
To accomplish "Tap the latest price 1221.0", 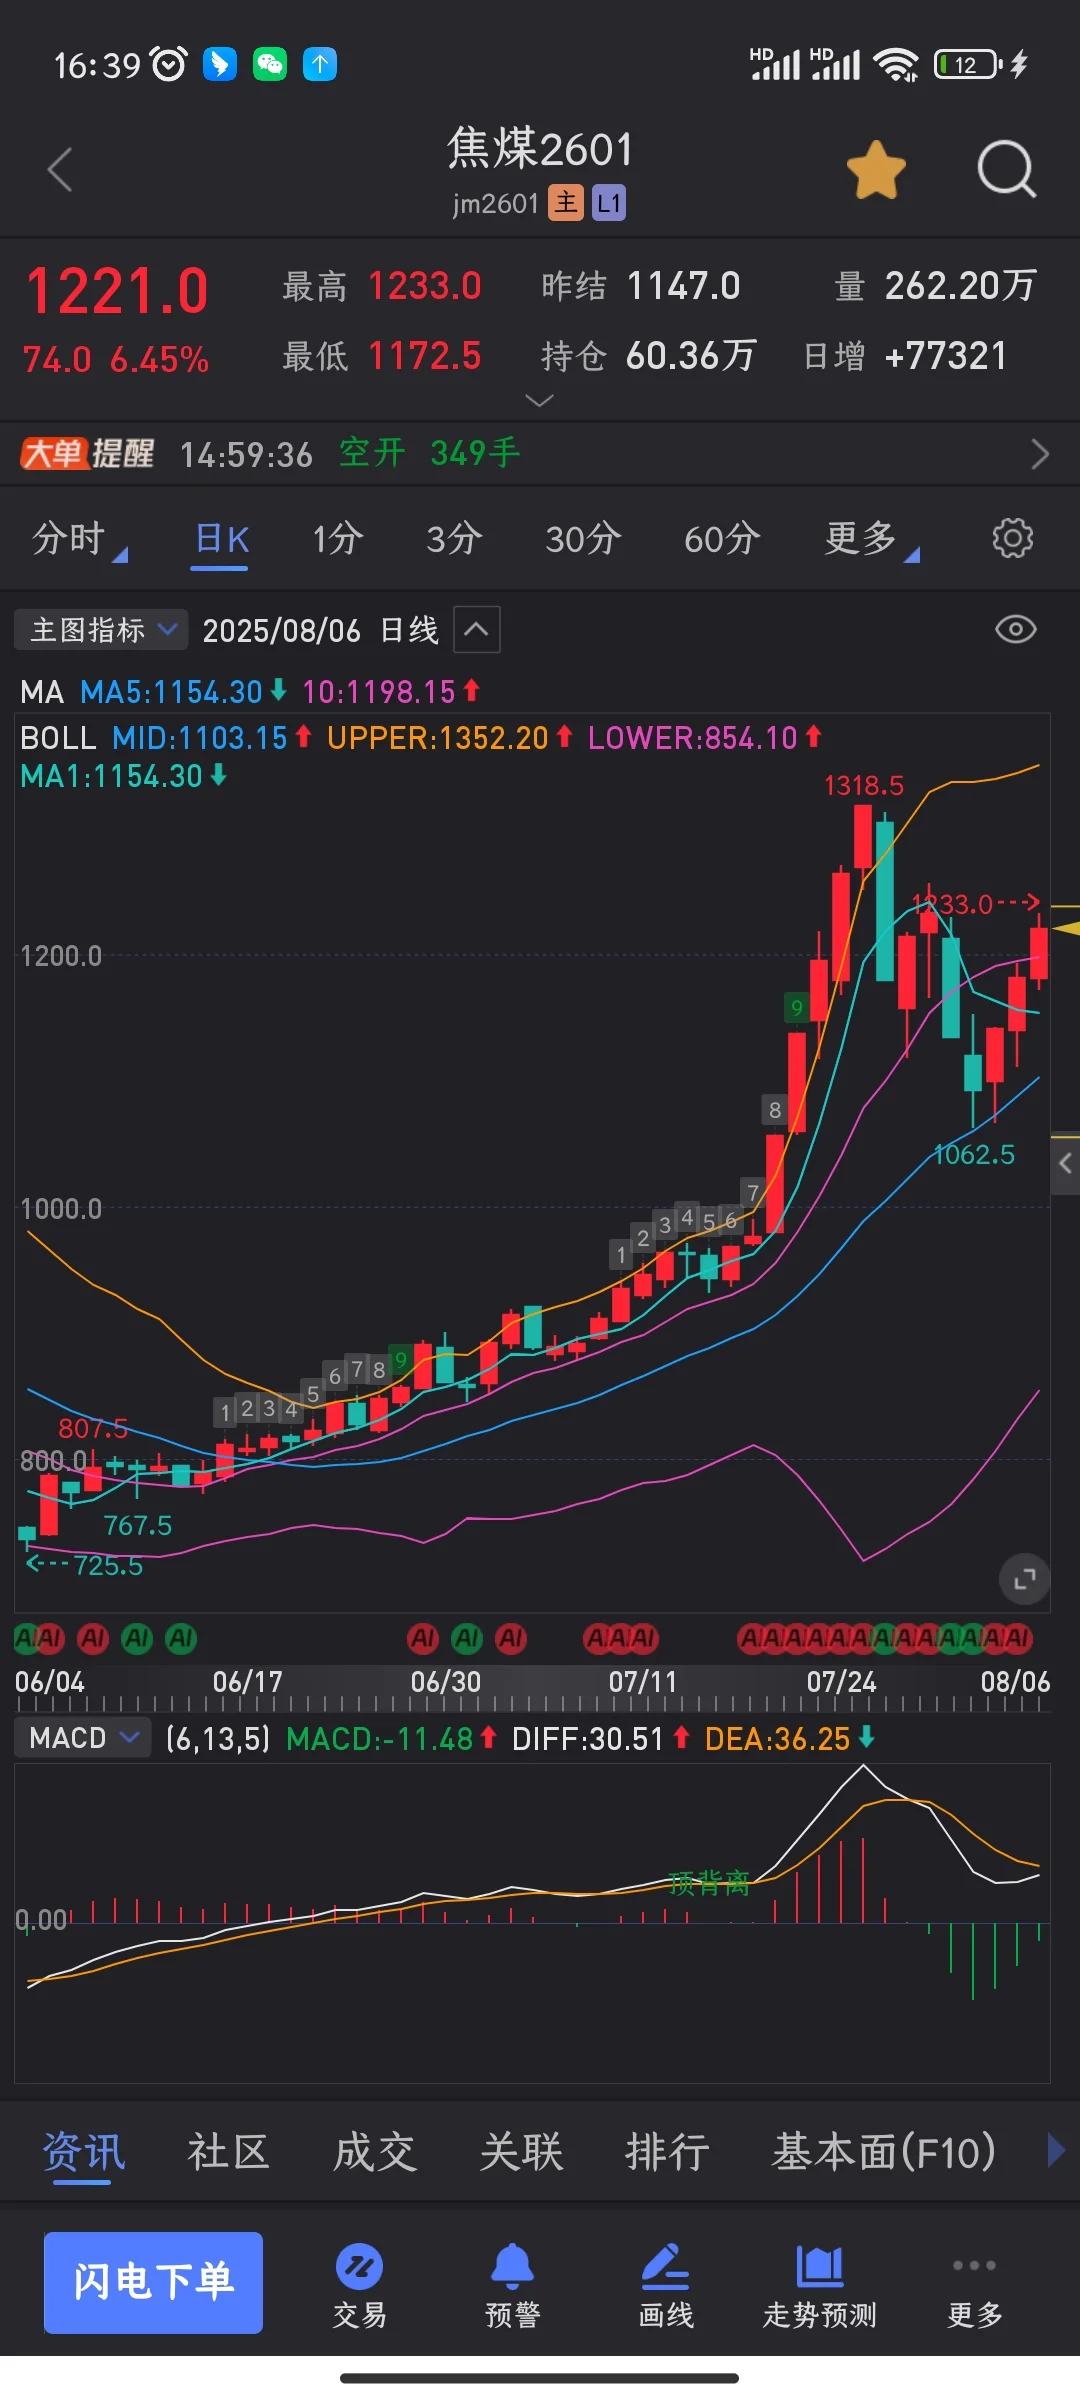I will point(117,292).
